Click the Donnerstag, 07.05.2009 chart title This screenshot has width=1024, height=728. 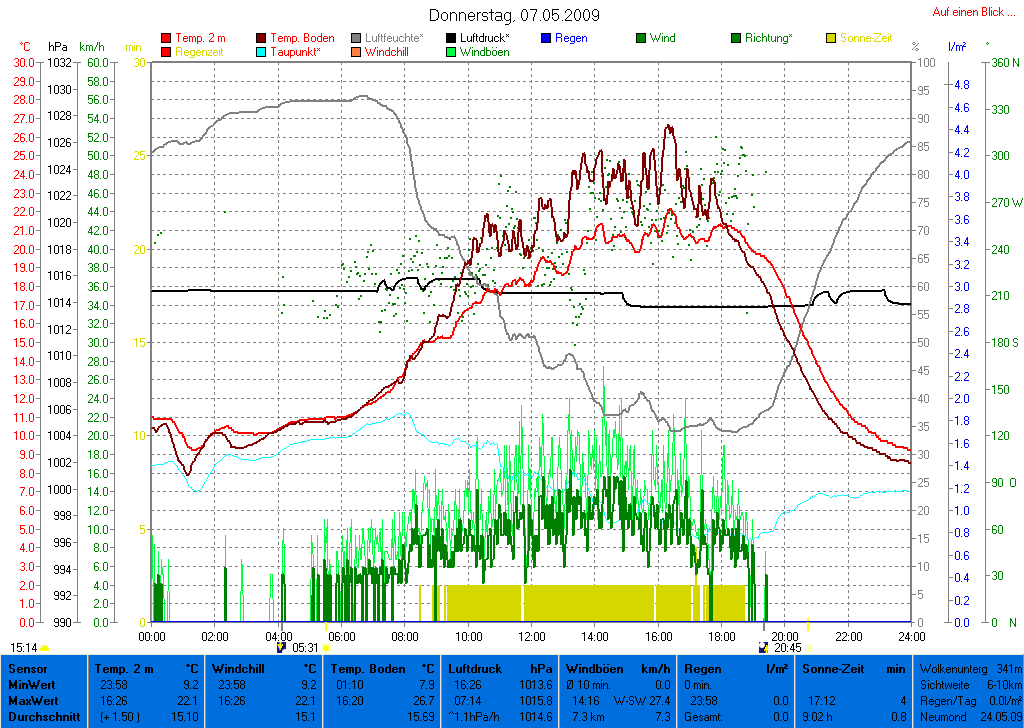(x=515, y=15)
